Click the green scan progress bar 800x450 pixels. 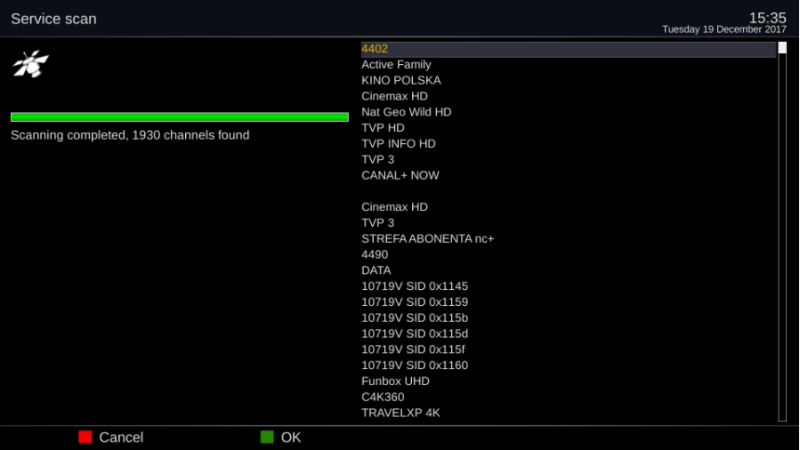point(180,117)
